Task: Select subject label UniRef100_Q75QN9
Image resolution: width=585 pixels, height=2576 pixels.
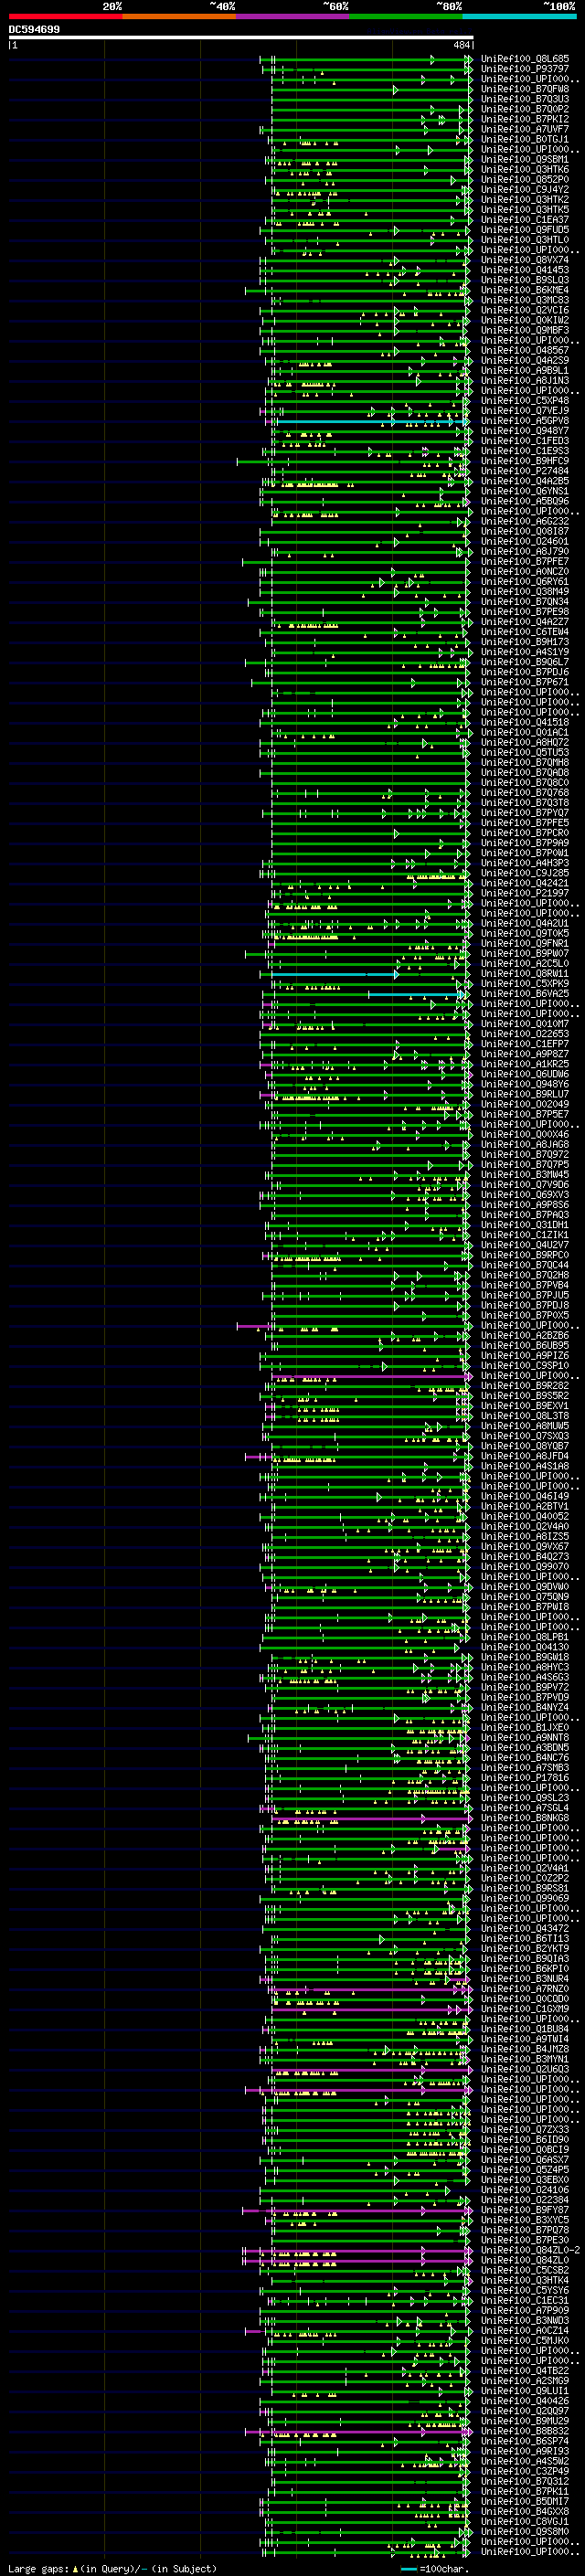Action: pos(525,1597)
